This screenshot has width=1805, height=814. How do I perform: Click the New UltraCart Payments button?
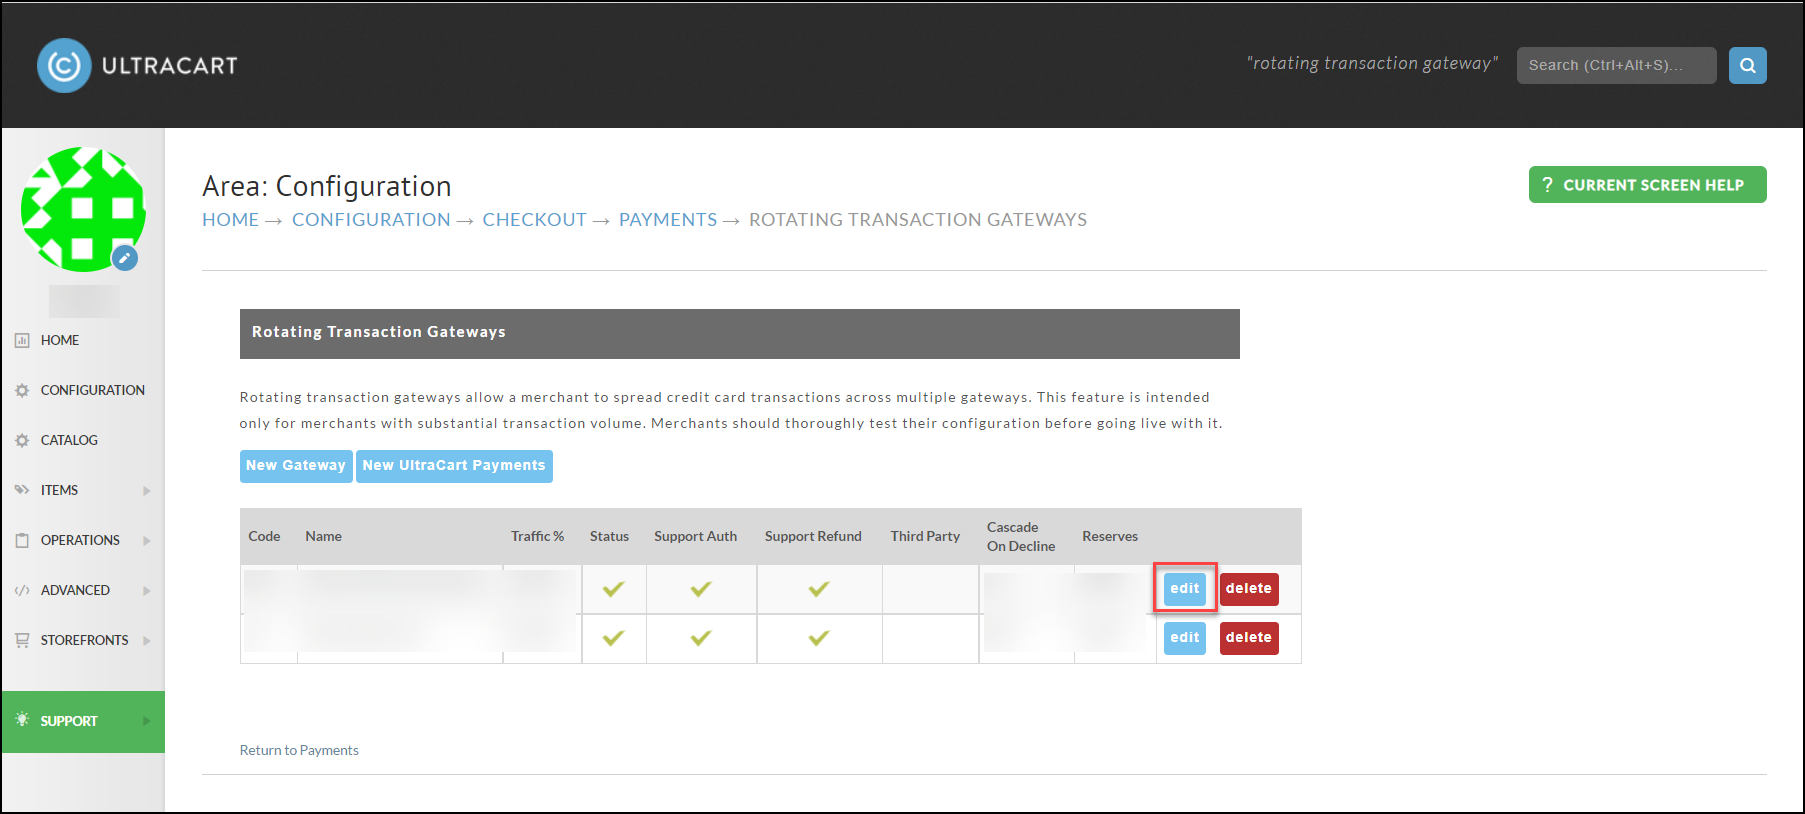coord(454,466)
